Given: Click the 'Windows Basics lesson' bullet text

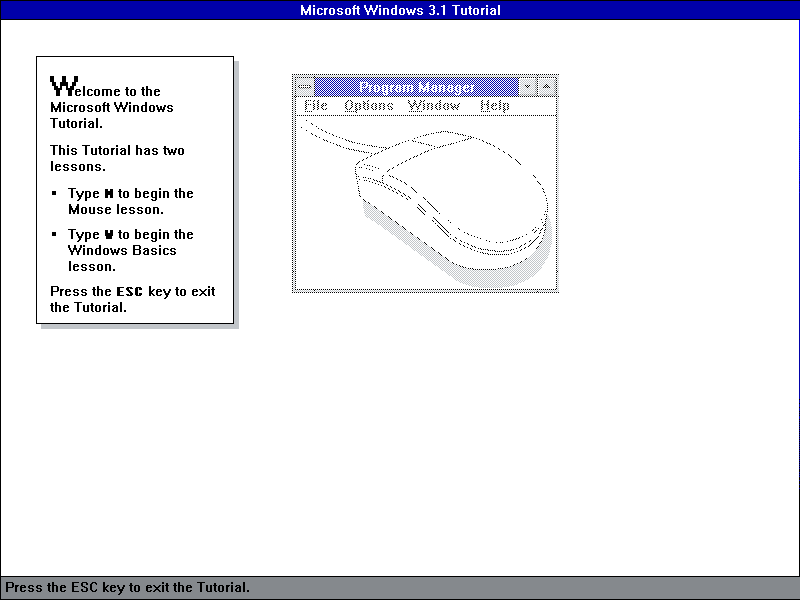Looking at the screenshot, I should [131, 250].
